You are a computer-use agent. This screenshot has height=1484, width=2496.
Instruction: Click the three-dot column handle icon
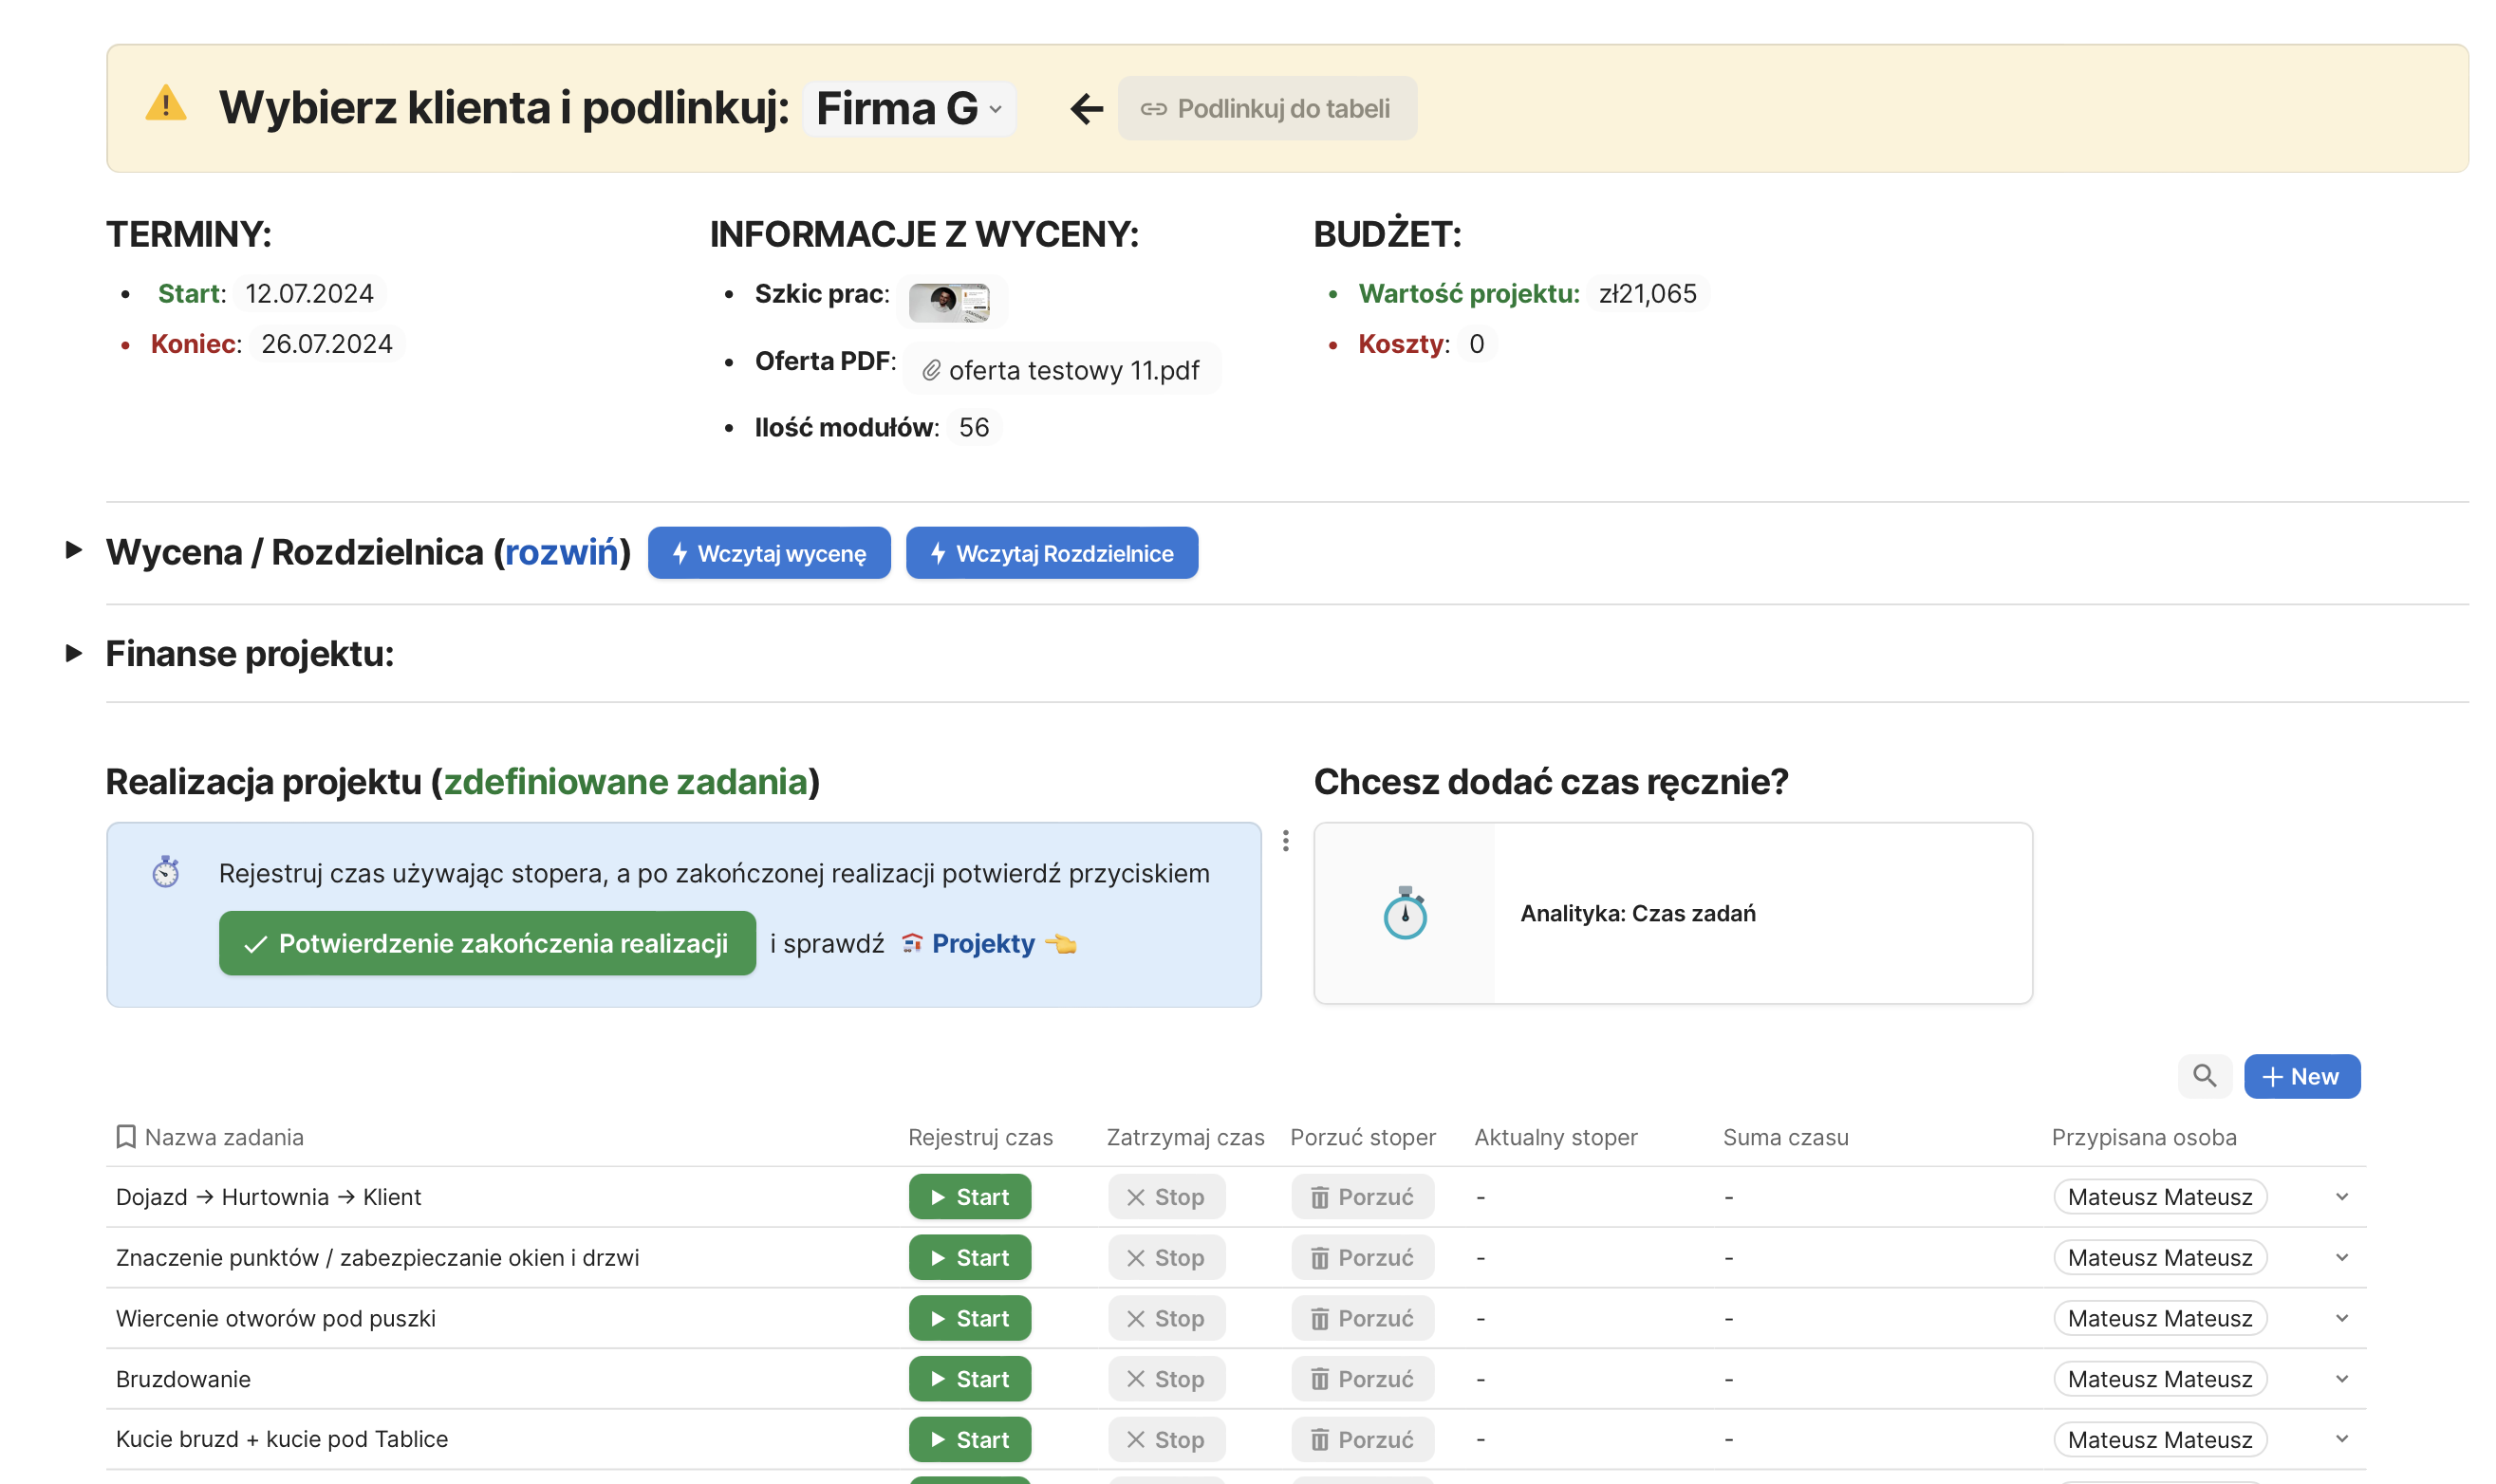pos(1285,841)
